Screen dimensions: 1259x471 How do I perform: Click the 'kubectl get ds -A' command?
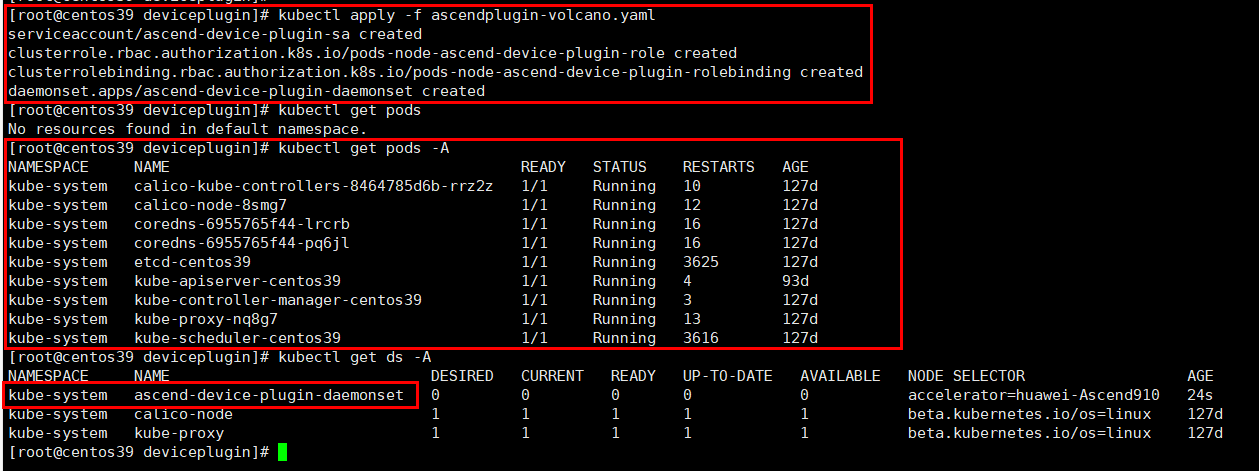click(x=355, y=357)
